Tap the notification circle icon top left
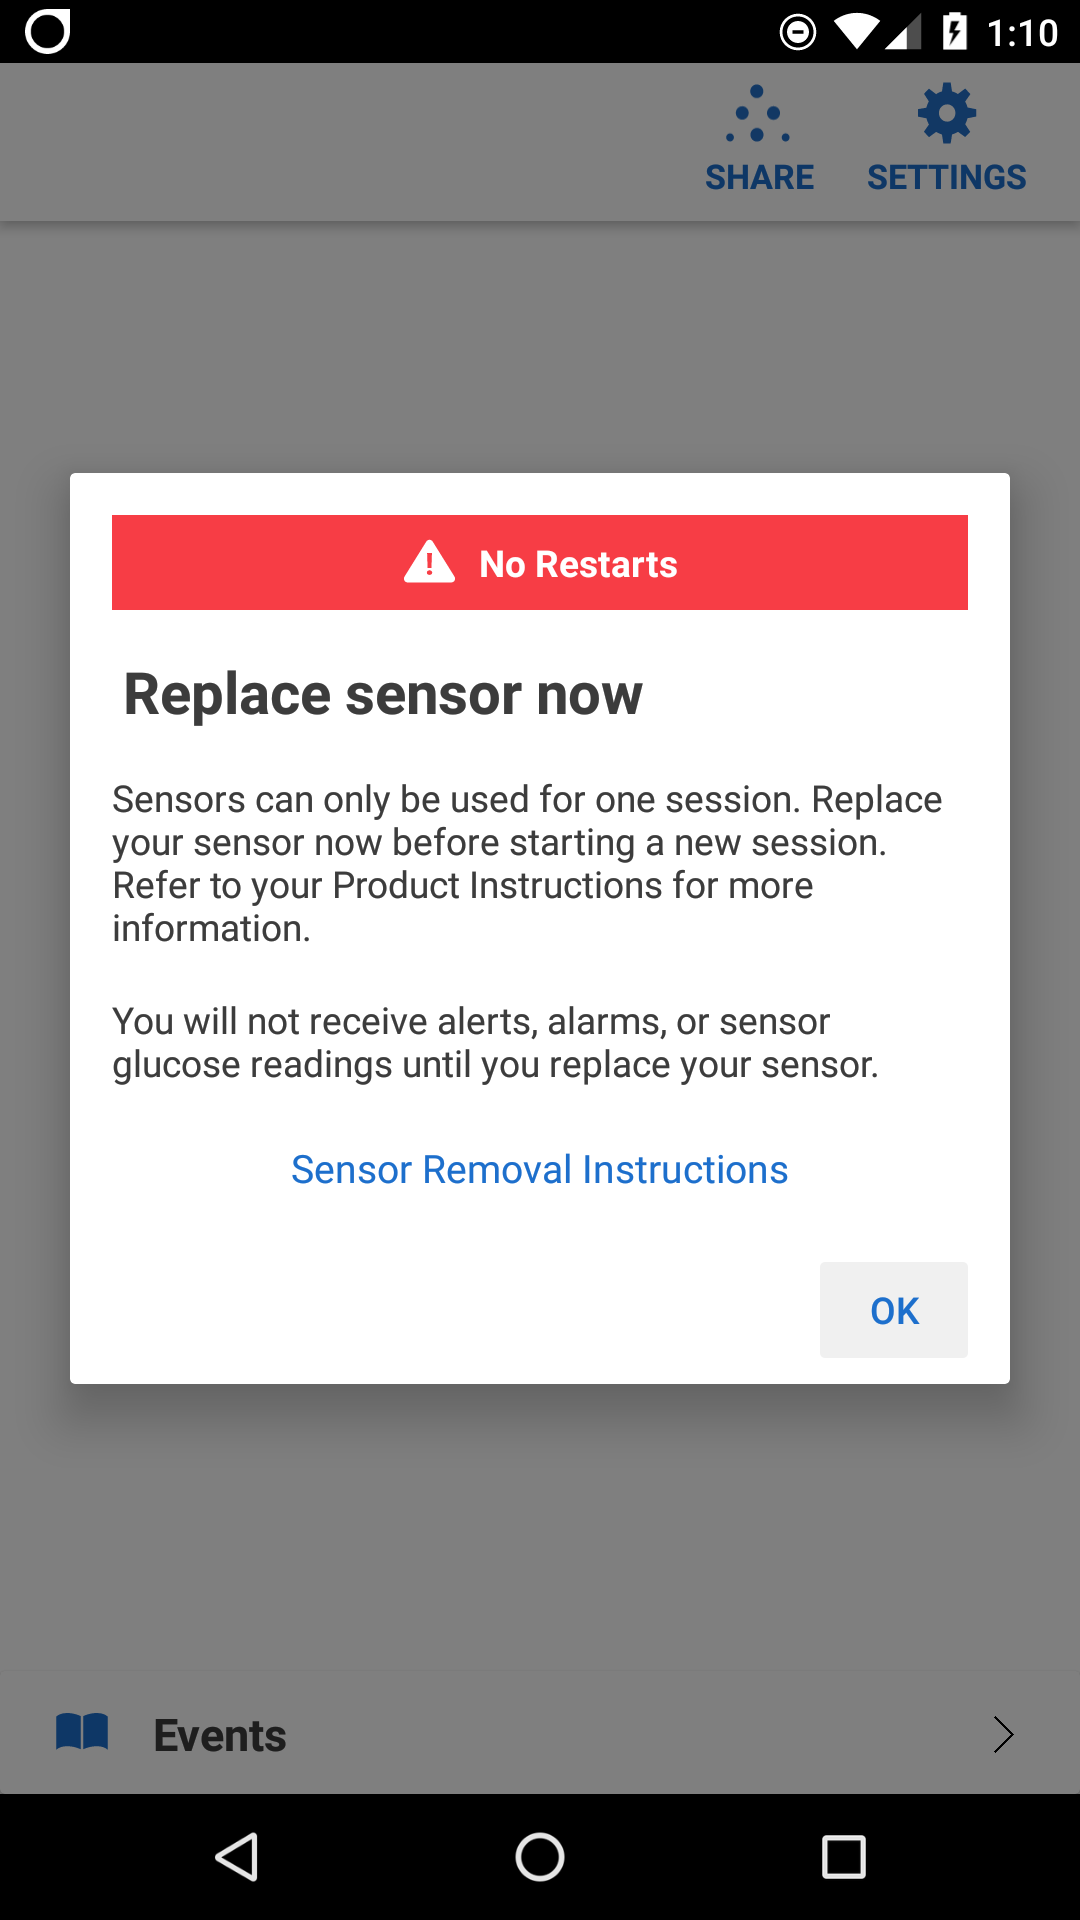Image resolution: width=1080 pixels, height=1920 pixels. coord(46,29)
